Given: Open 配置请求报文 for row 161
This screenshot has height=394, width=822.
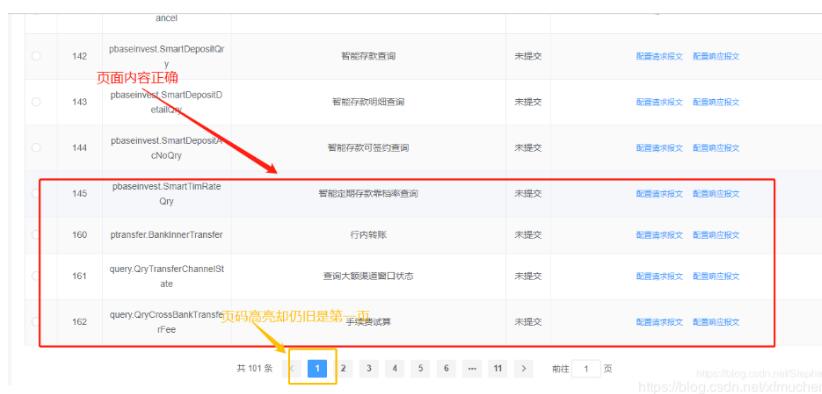Looking at the screenshot, I should point(659,276).
